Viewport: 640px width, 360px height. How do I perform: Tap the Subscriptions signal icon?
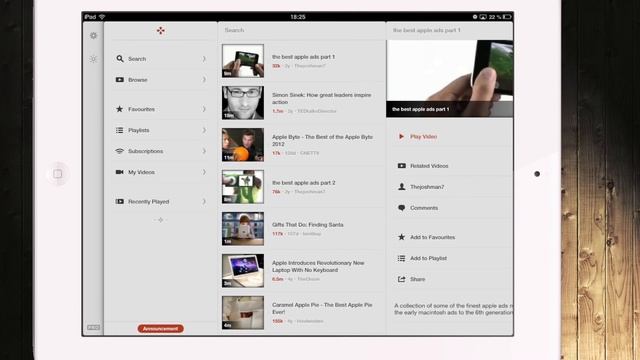[x=119, y=151]
